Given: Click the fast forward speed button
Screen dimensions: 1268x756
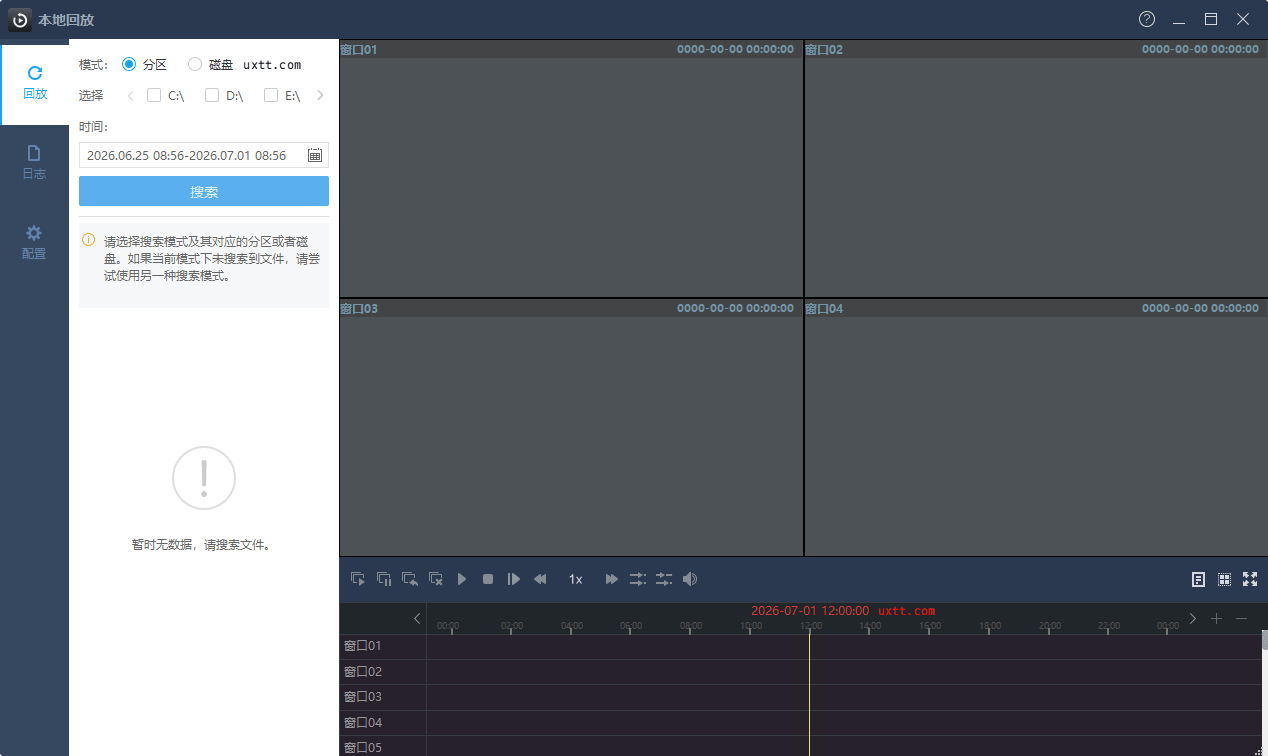Looking at the screenshot, I should pos(612,579).
